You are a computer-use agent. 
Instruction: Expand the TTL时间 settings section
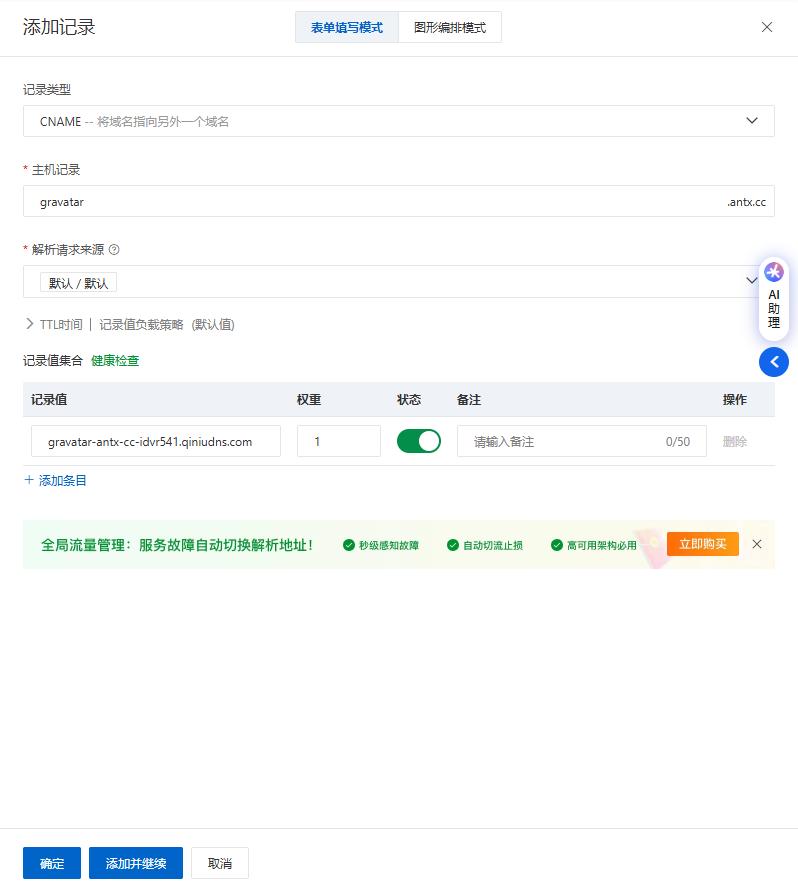point(30,324)
